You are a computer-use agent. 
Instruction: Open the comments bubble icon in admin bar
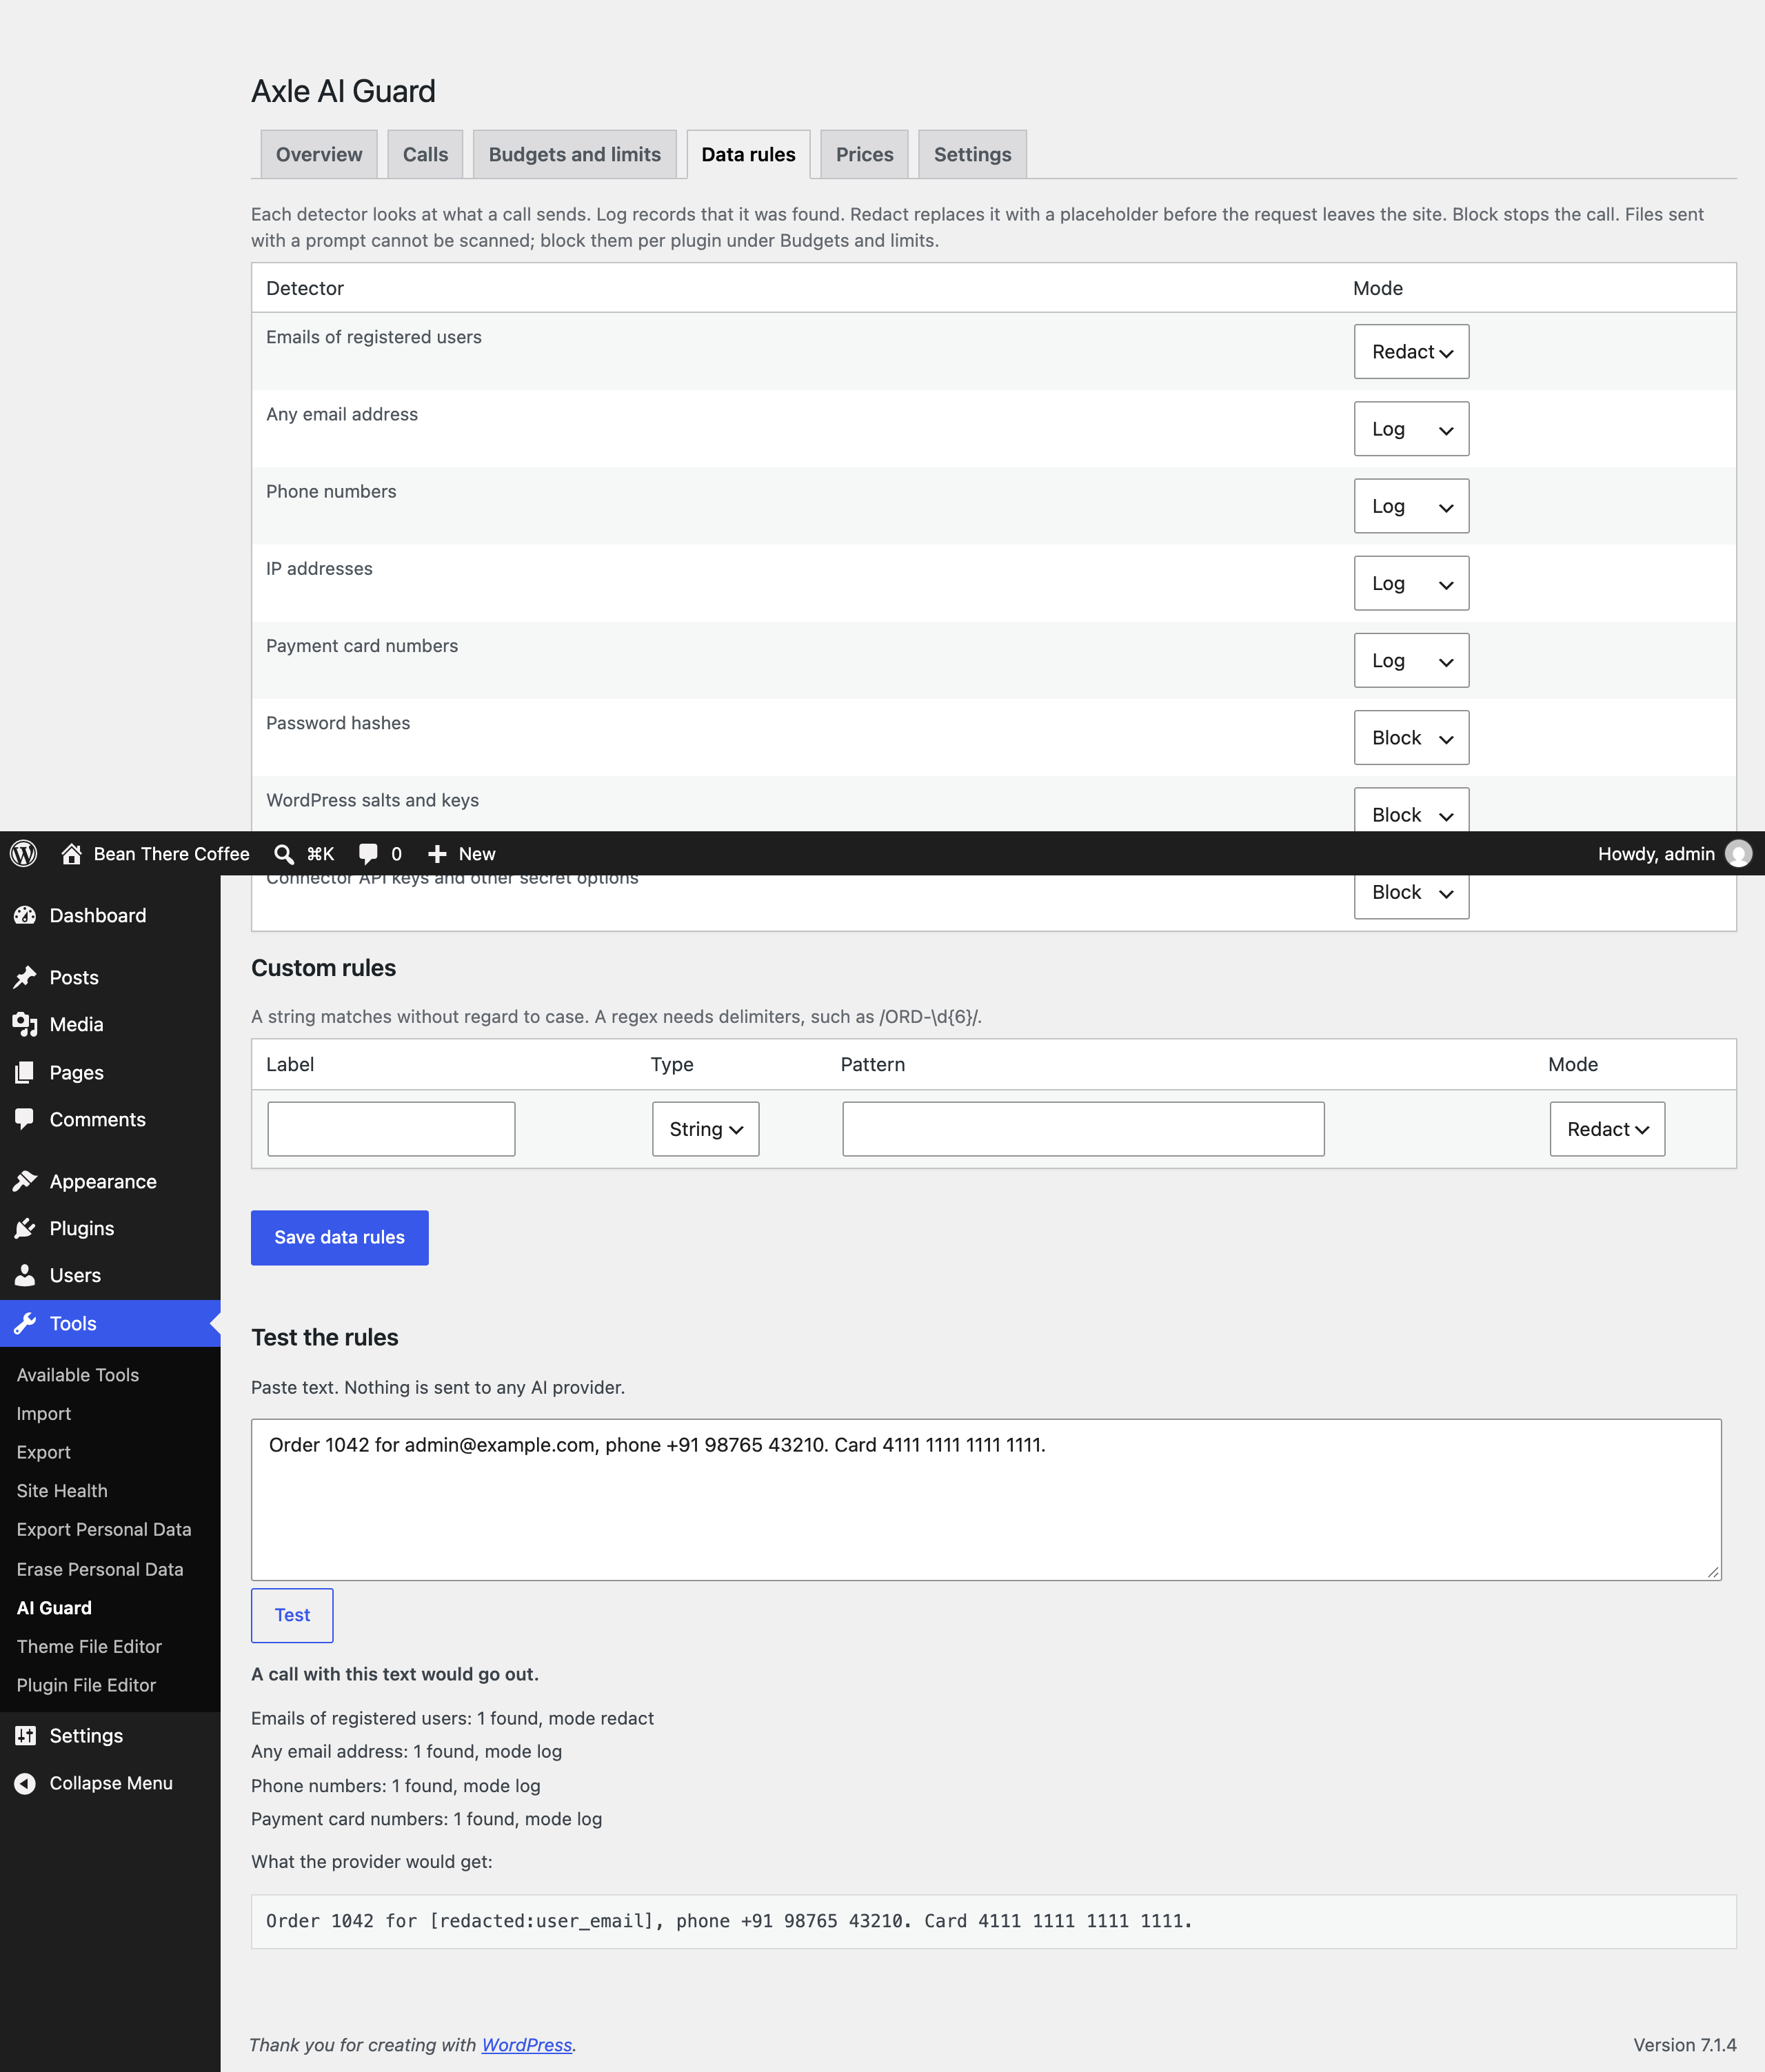tap(368, 853)
